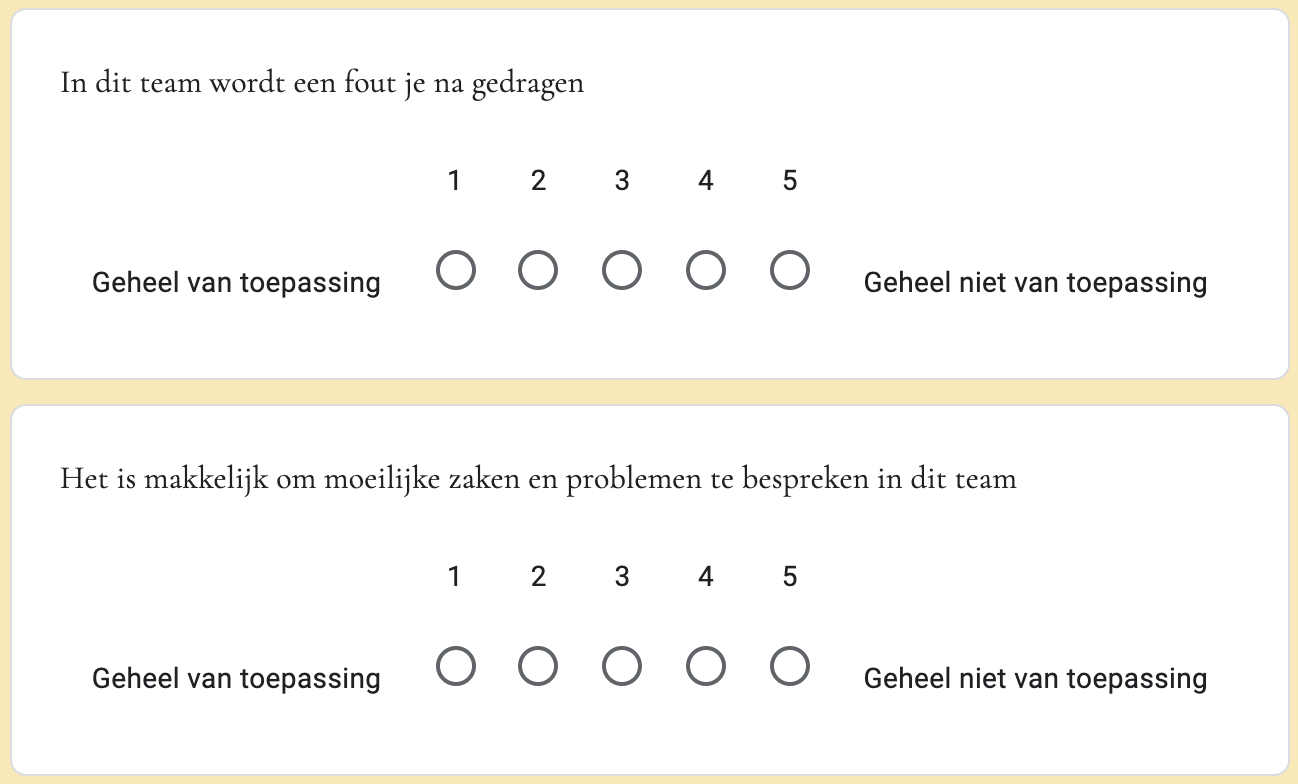The height and width of the screenshot is (784, 1298).
Task: Choose option 4 for 'moeilijke zaken bespreken' question
Action: point(706,667)
